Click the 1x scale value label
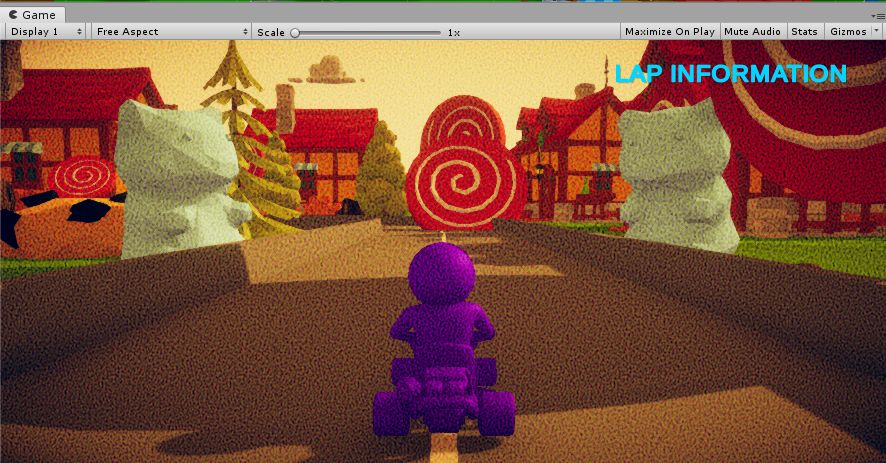 tap(453, 33)
